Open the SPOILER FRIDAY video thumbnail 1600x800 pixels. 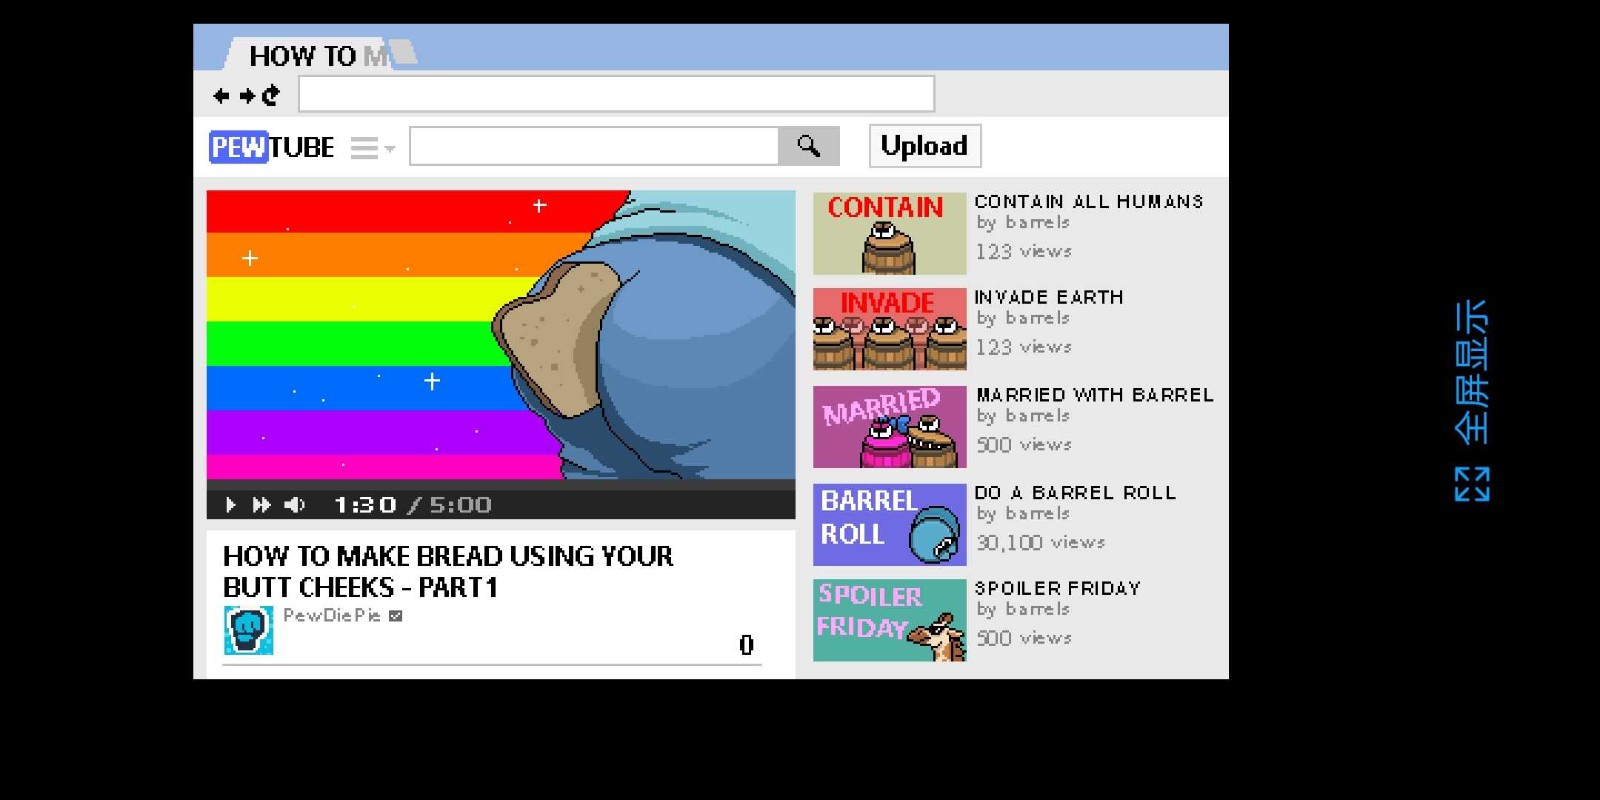tap(890, 620)
